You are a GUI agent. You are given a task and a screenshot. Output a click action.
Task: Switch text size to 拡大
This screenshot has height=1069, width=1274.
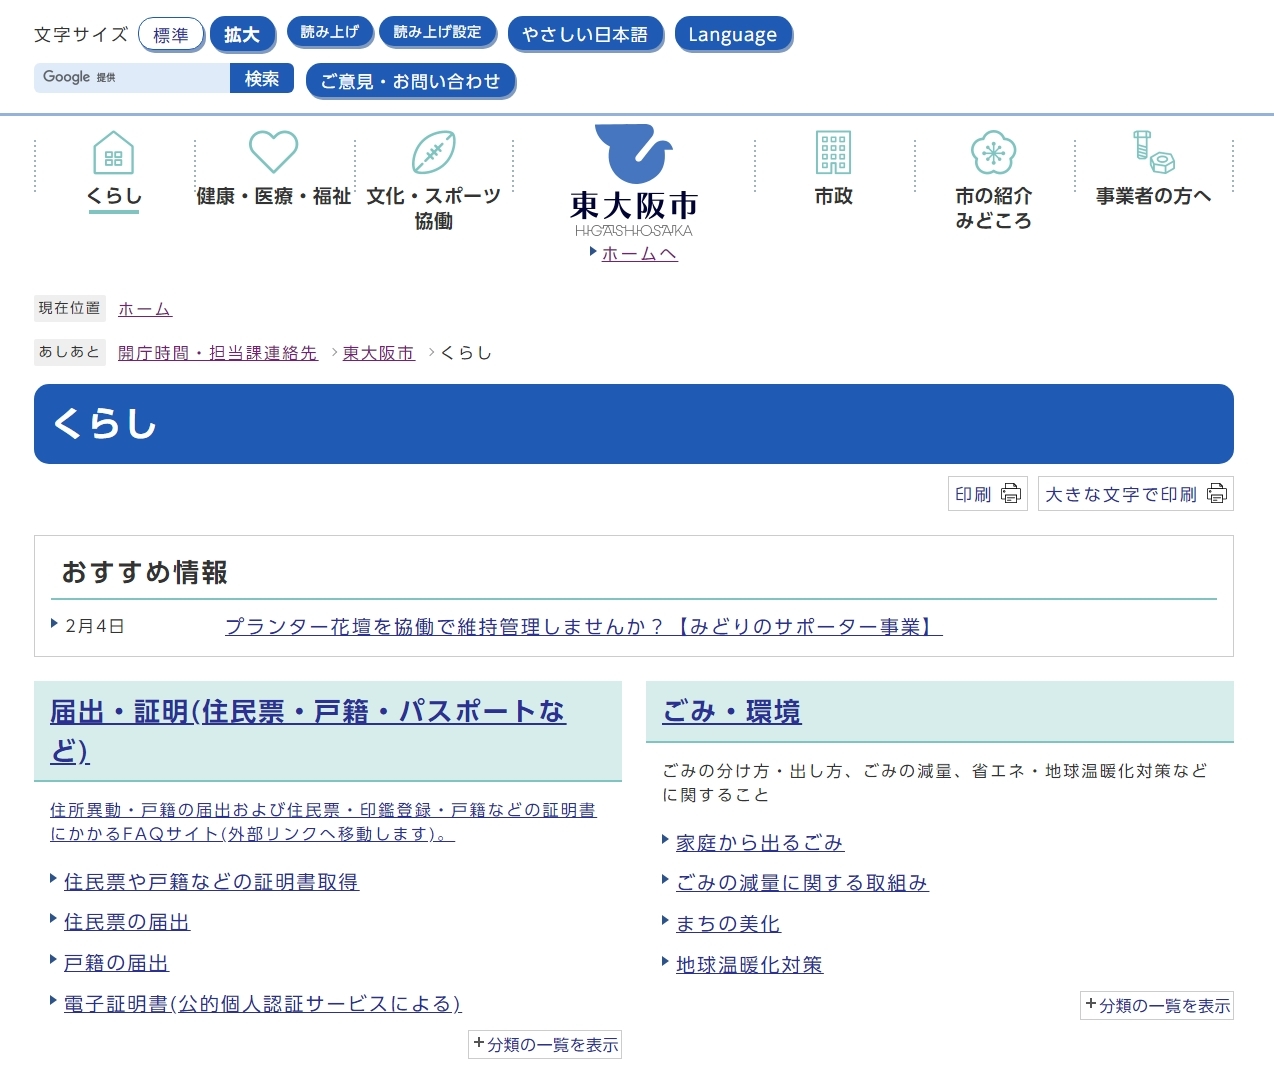[x=242, y=33]
